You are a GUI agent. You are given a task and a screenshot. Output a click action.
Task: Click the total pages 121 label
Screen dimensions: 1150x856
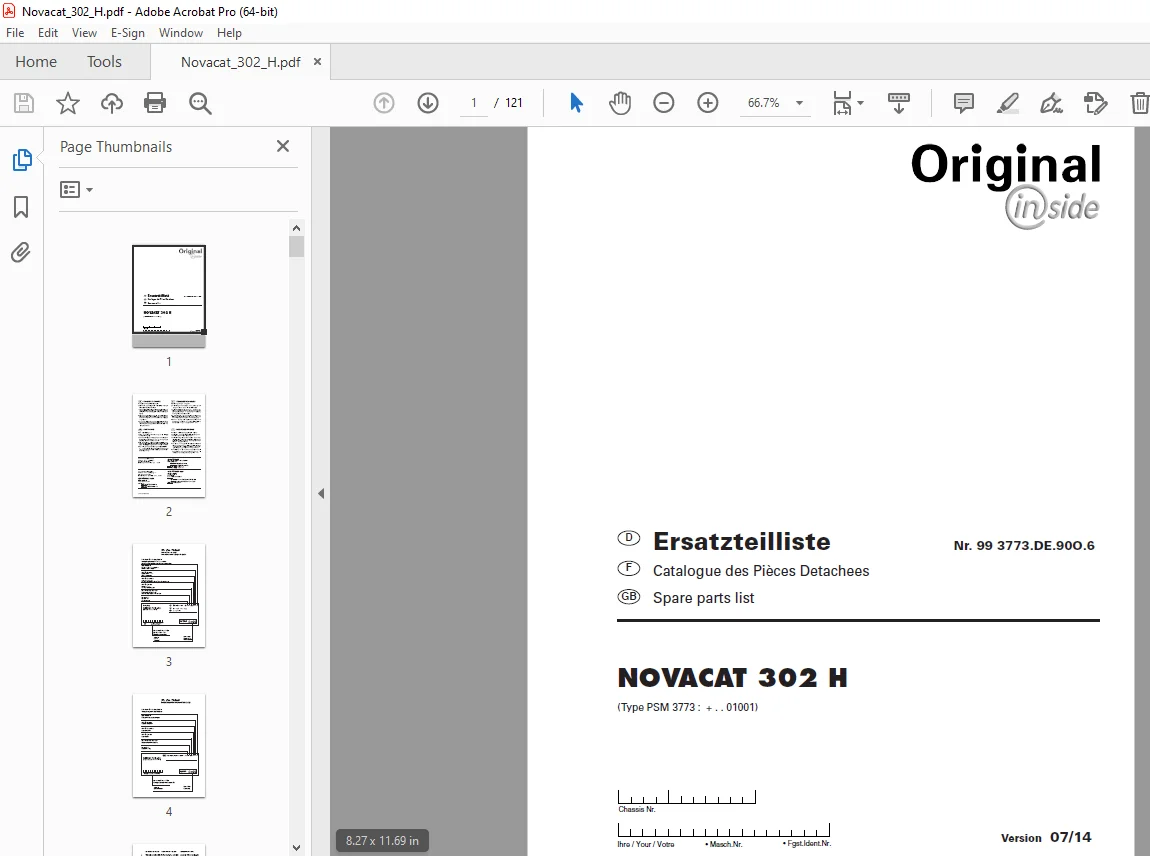pyautogui.click(x=514, y=103)
